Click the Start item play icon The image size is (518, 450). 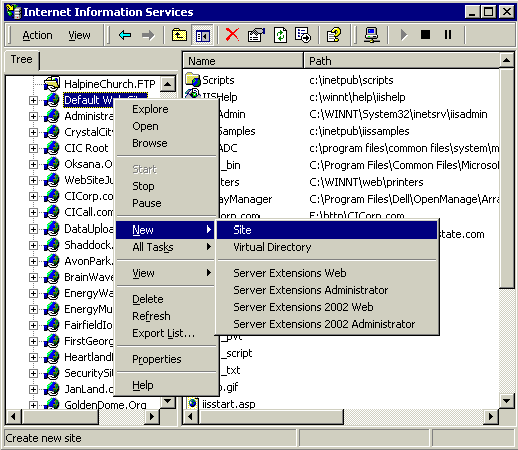(x=404, y=35)
